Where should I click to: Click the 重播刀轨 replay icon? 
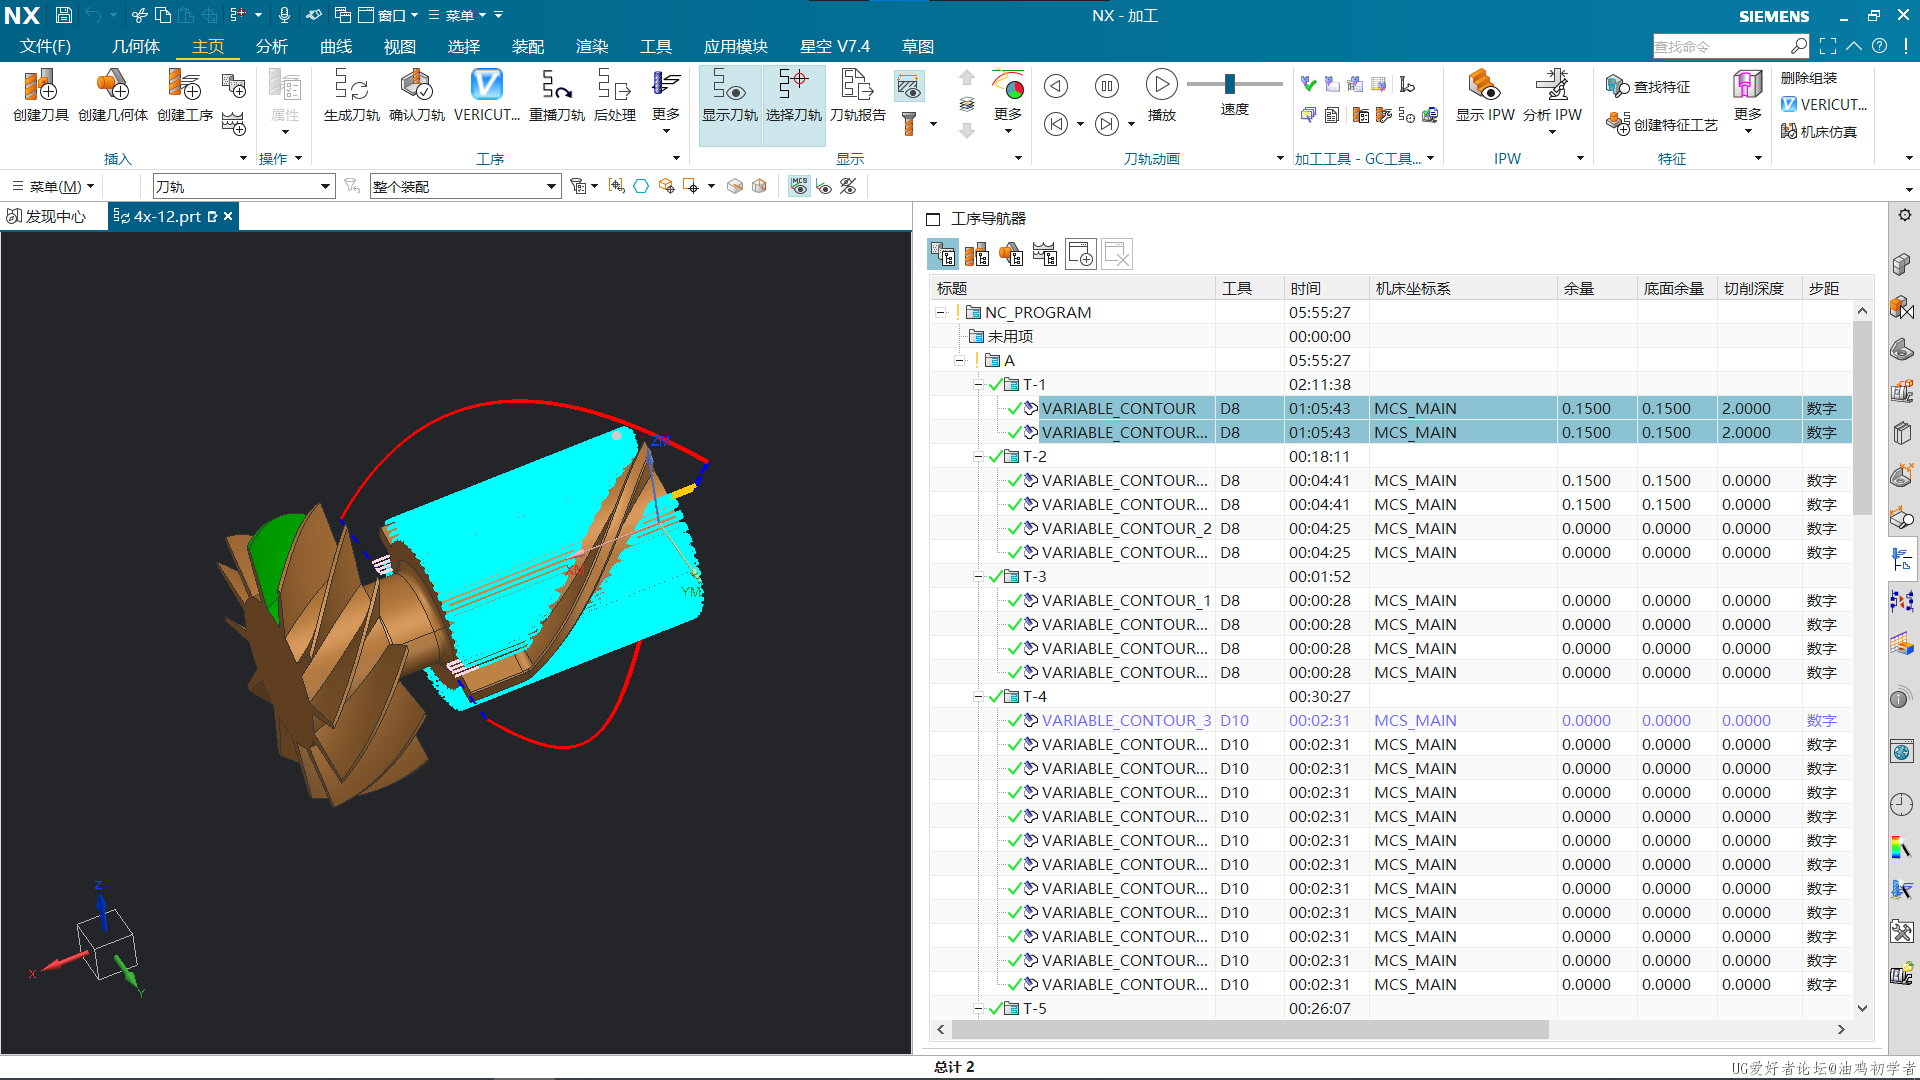[x=557, y=96]
